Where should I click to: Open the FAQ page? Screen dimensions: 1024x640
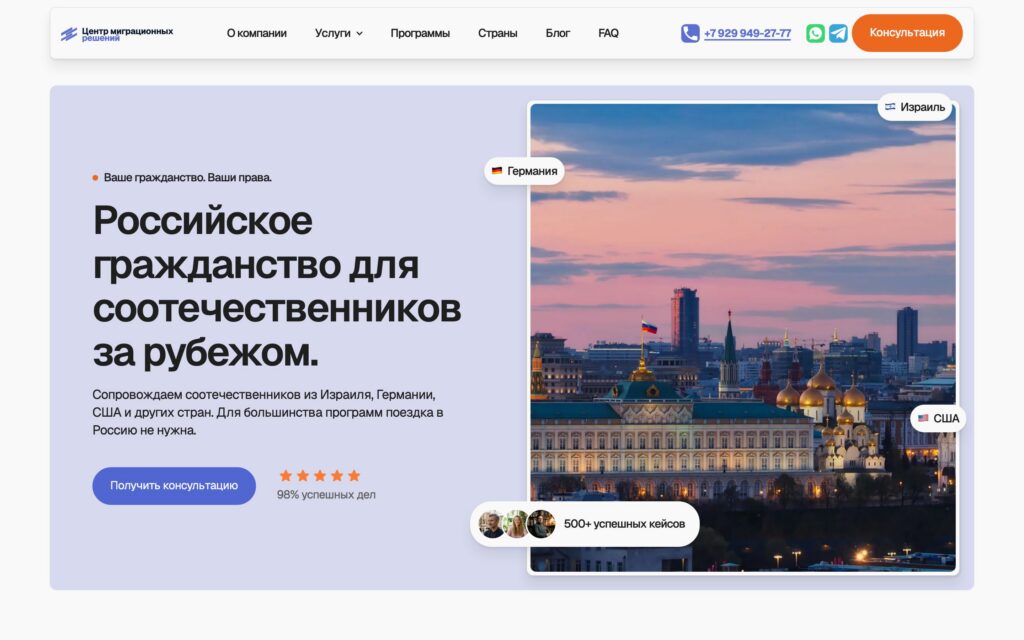(608, 33)
